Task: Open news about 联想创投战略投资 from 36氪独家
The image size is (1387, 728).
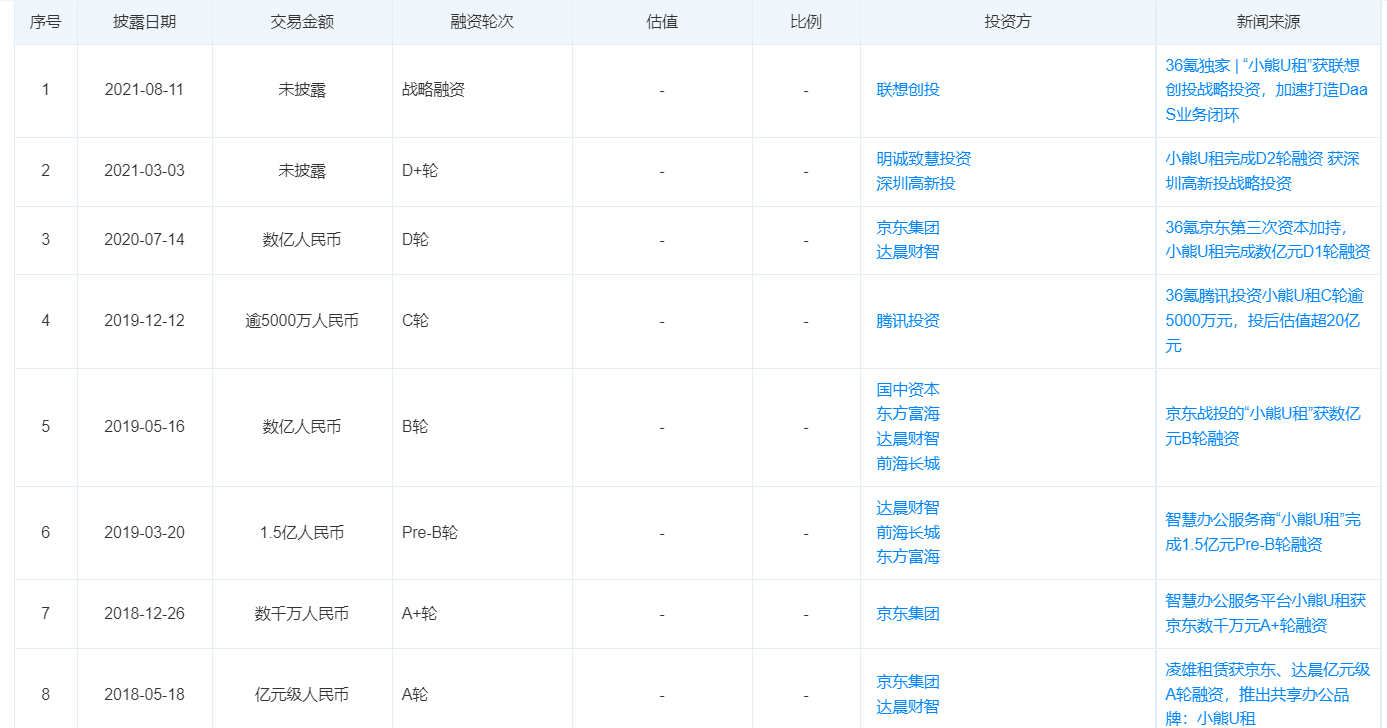Action: 1267,90
